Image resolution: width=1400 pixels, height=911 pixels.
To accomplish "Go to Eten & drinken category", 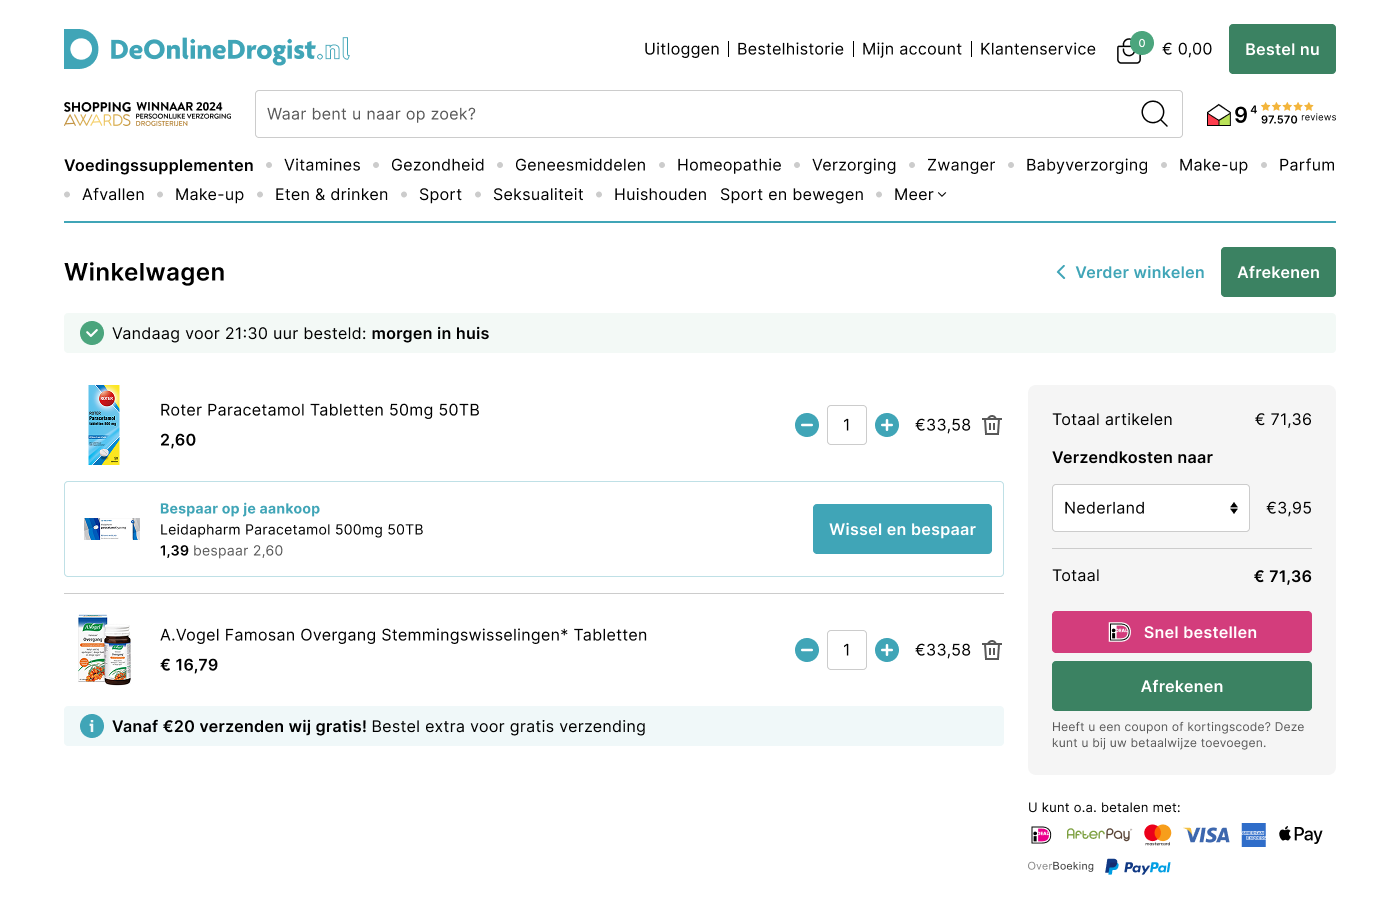I will tap(332, 194).
